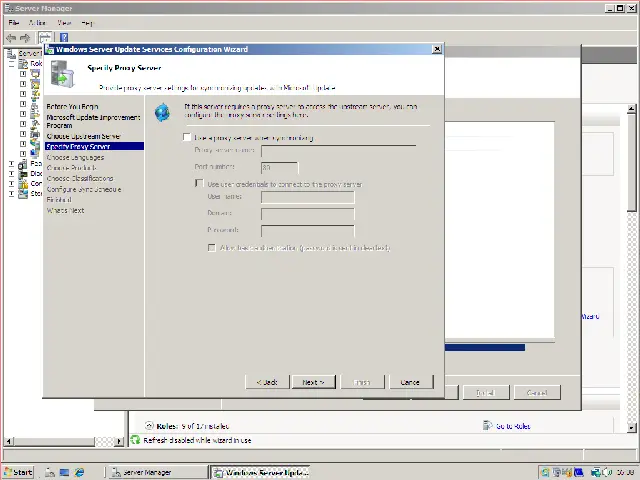The height and width of the screenshot is (480, 640).
Task: Open the View menu
Action: (64, 23)
